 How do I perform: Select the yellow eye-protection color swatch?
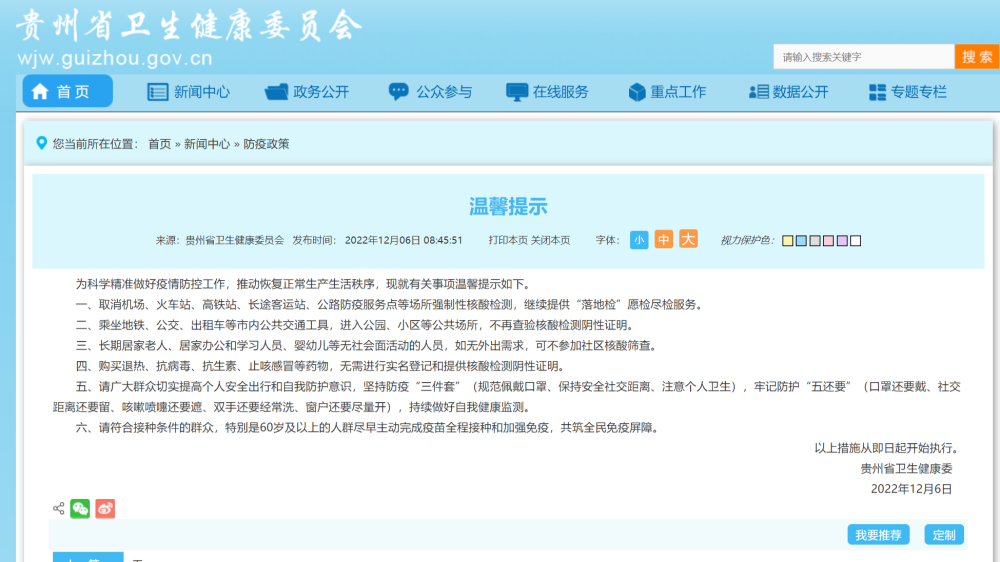[788, 240]
